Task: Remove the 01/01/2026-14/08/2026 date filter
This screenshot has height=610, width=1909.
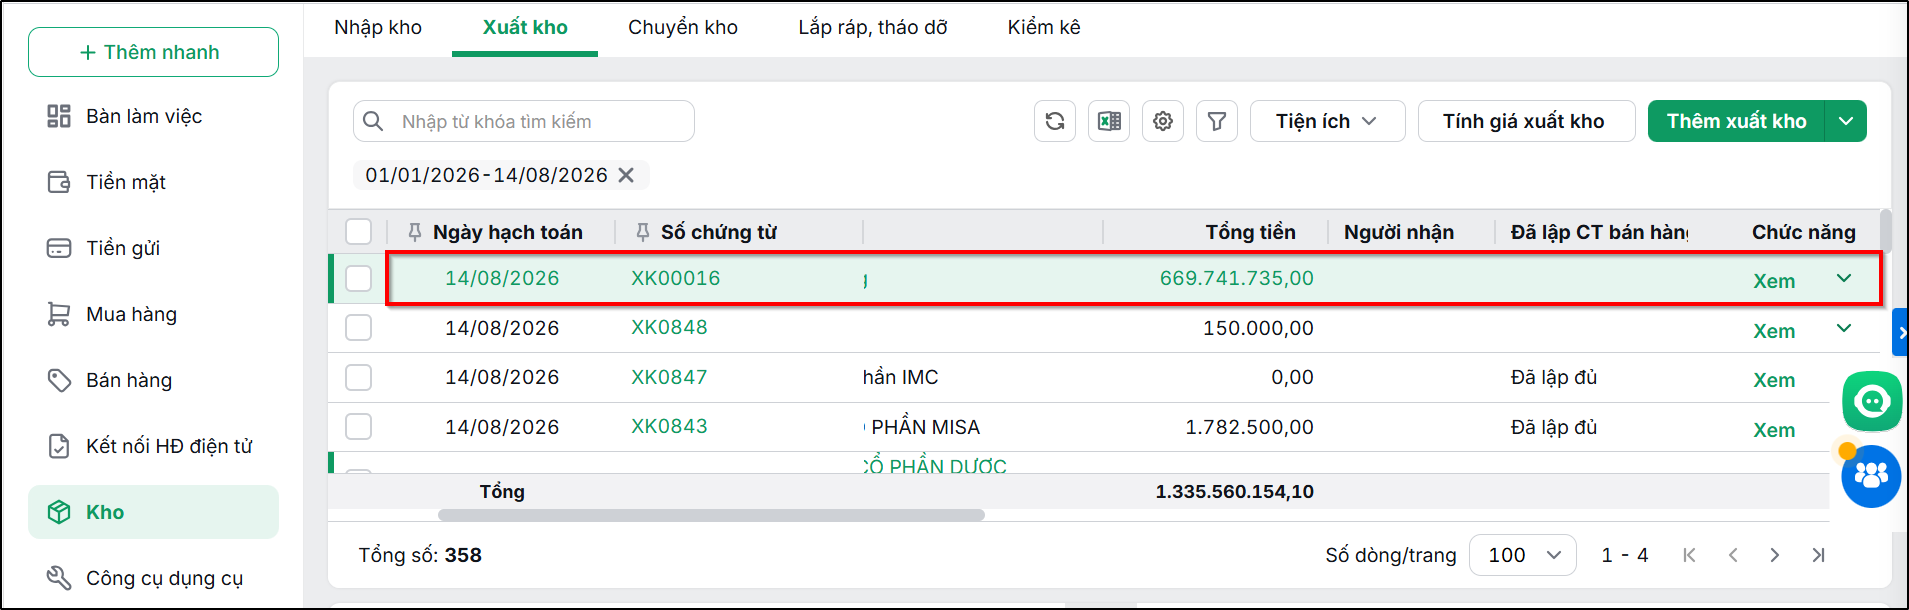Action: 626,175
